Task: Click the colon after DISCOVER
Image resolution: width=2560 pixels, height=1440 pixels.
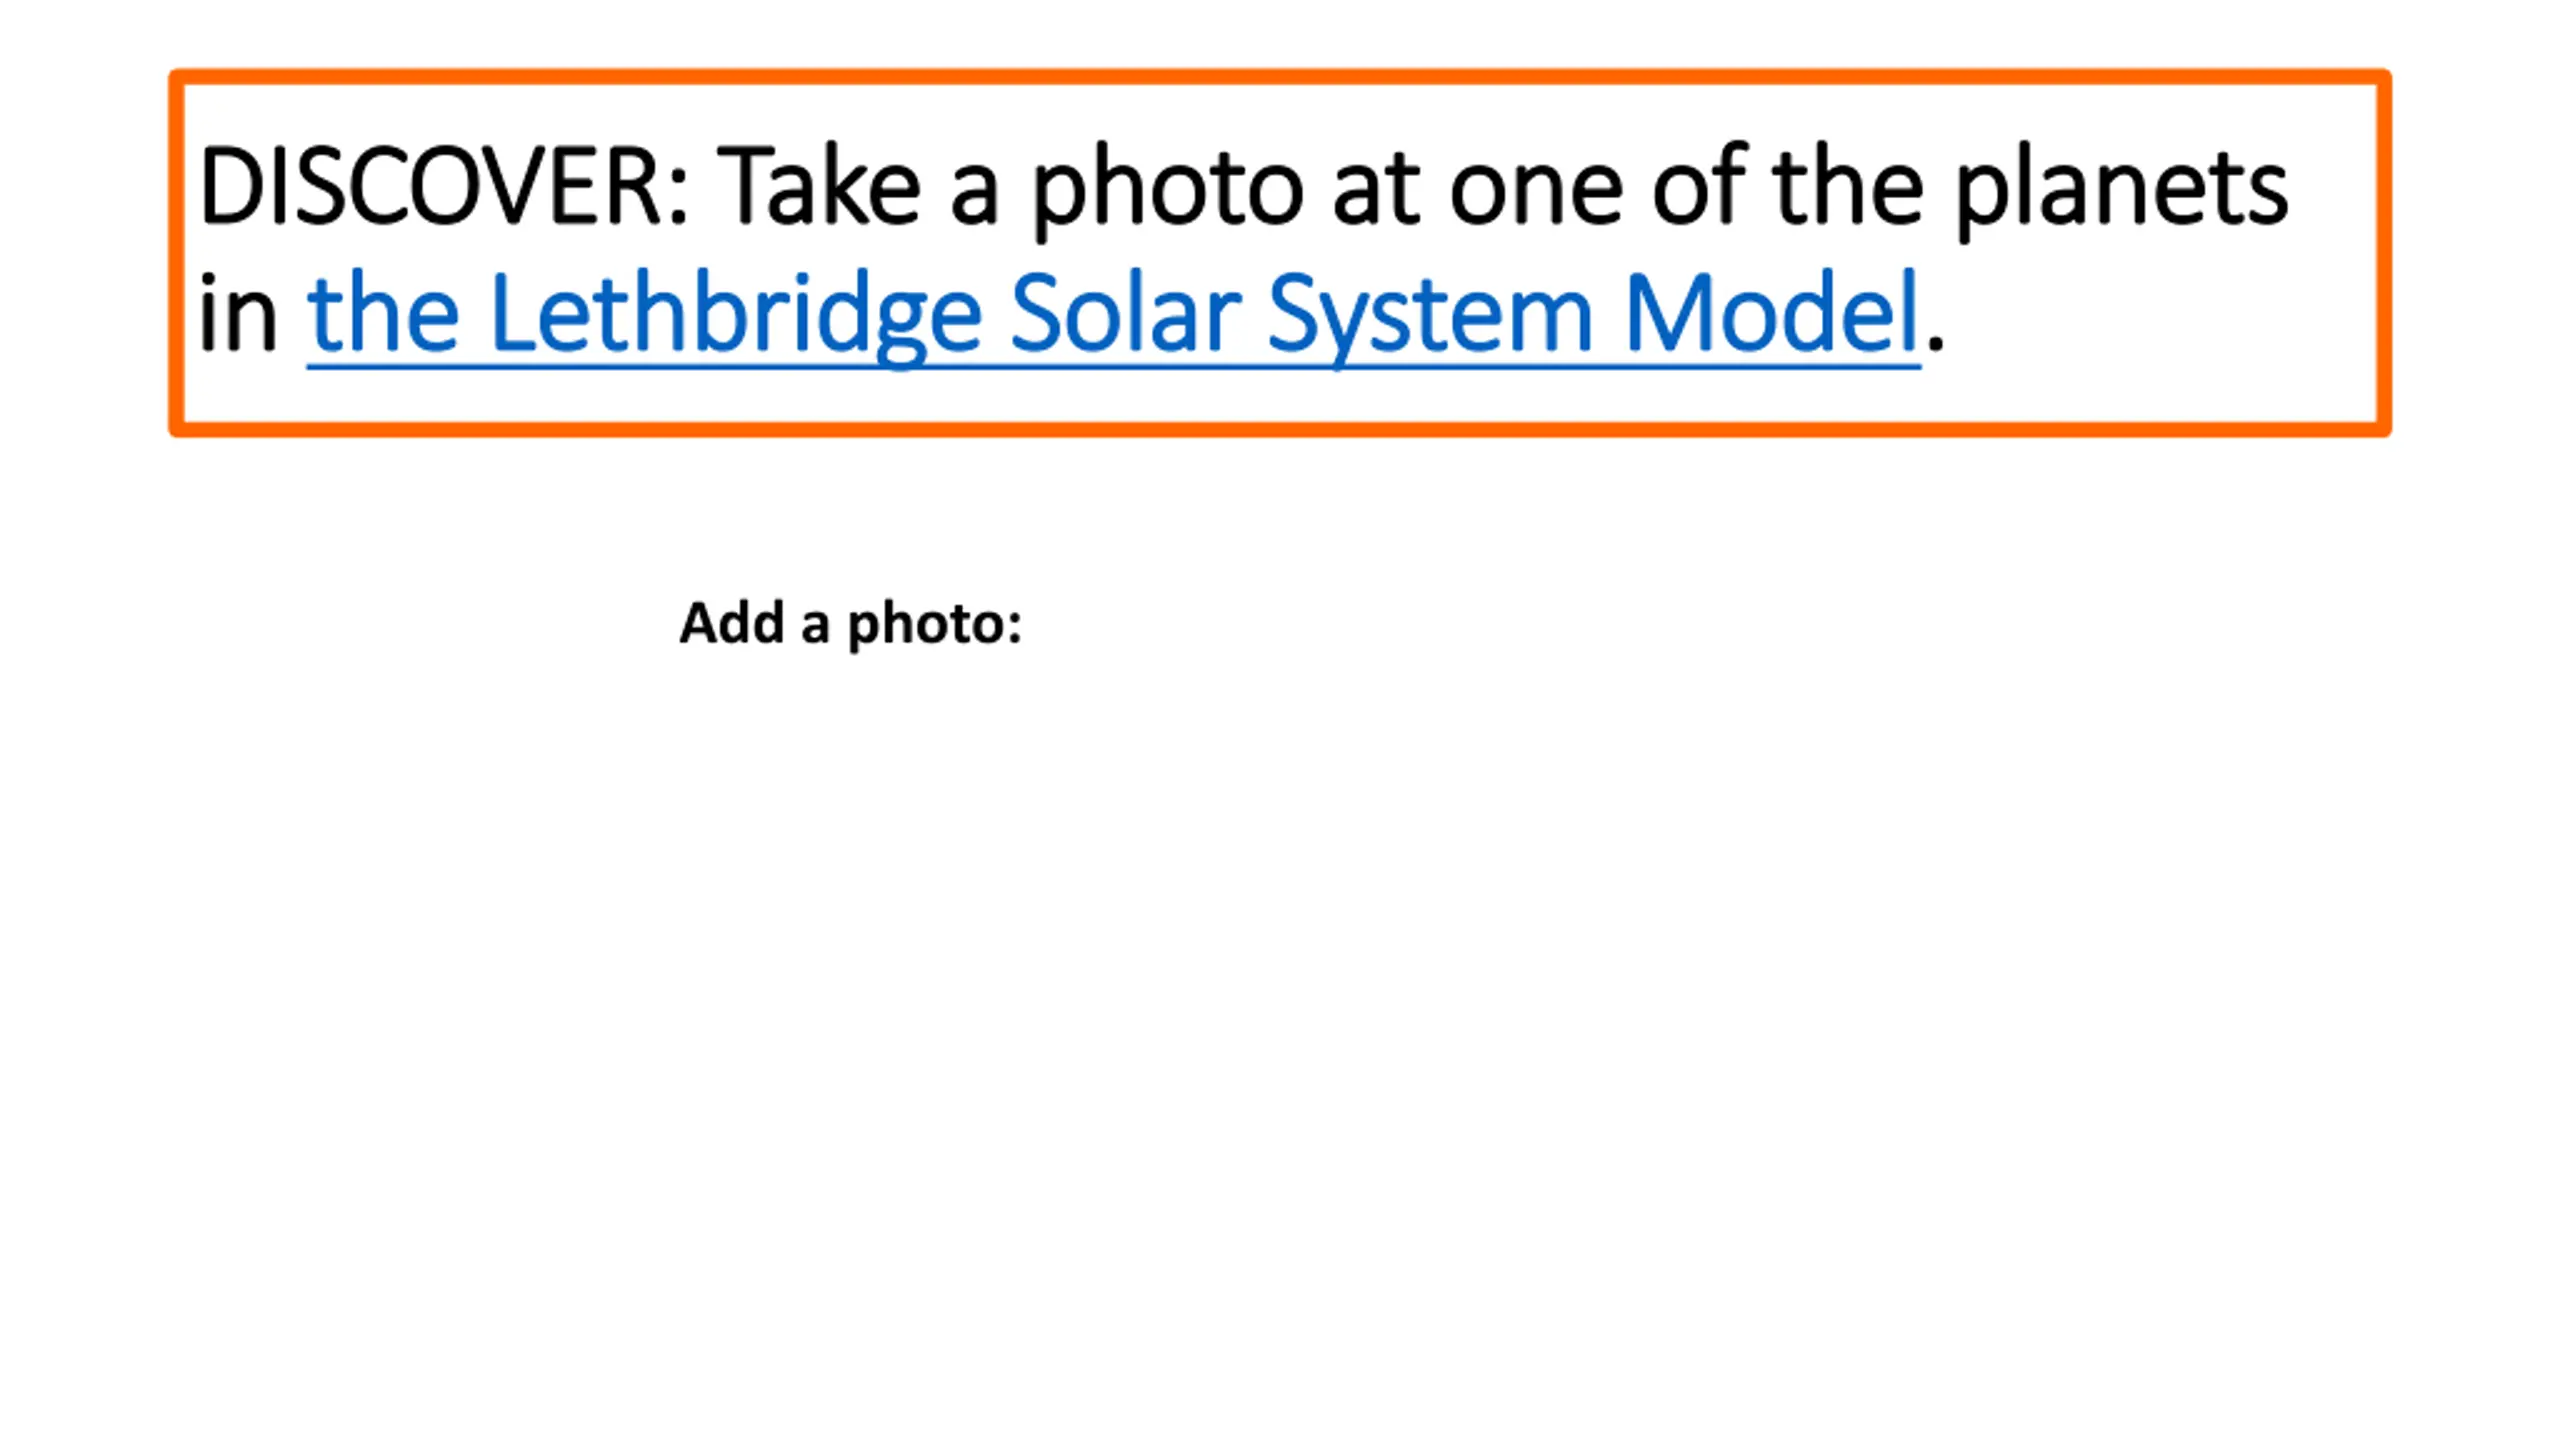Action: point(678,198)
